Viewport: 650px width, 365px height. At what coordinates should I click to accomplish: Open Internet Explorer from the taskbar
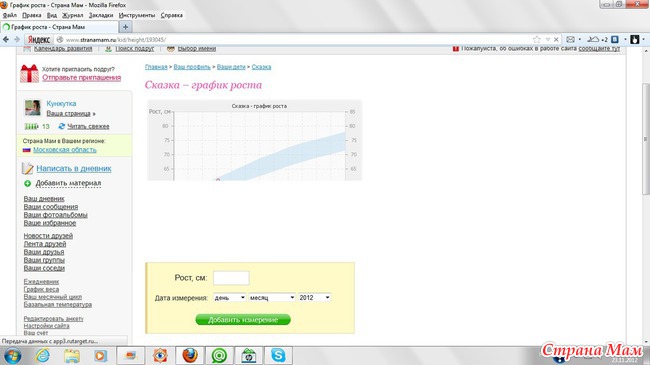tap(42, 355)
